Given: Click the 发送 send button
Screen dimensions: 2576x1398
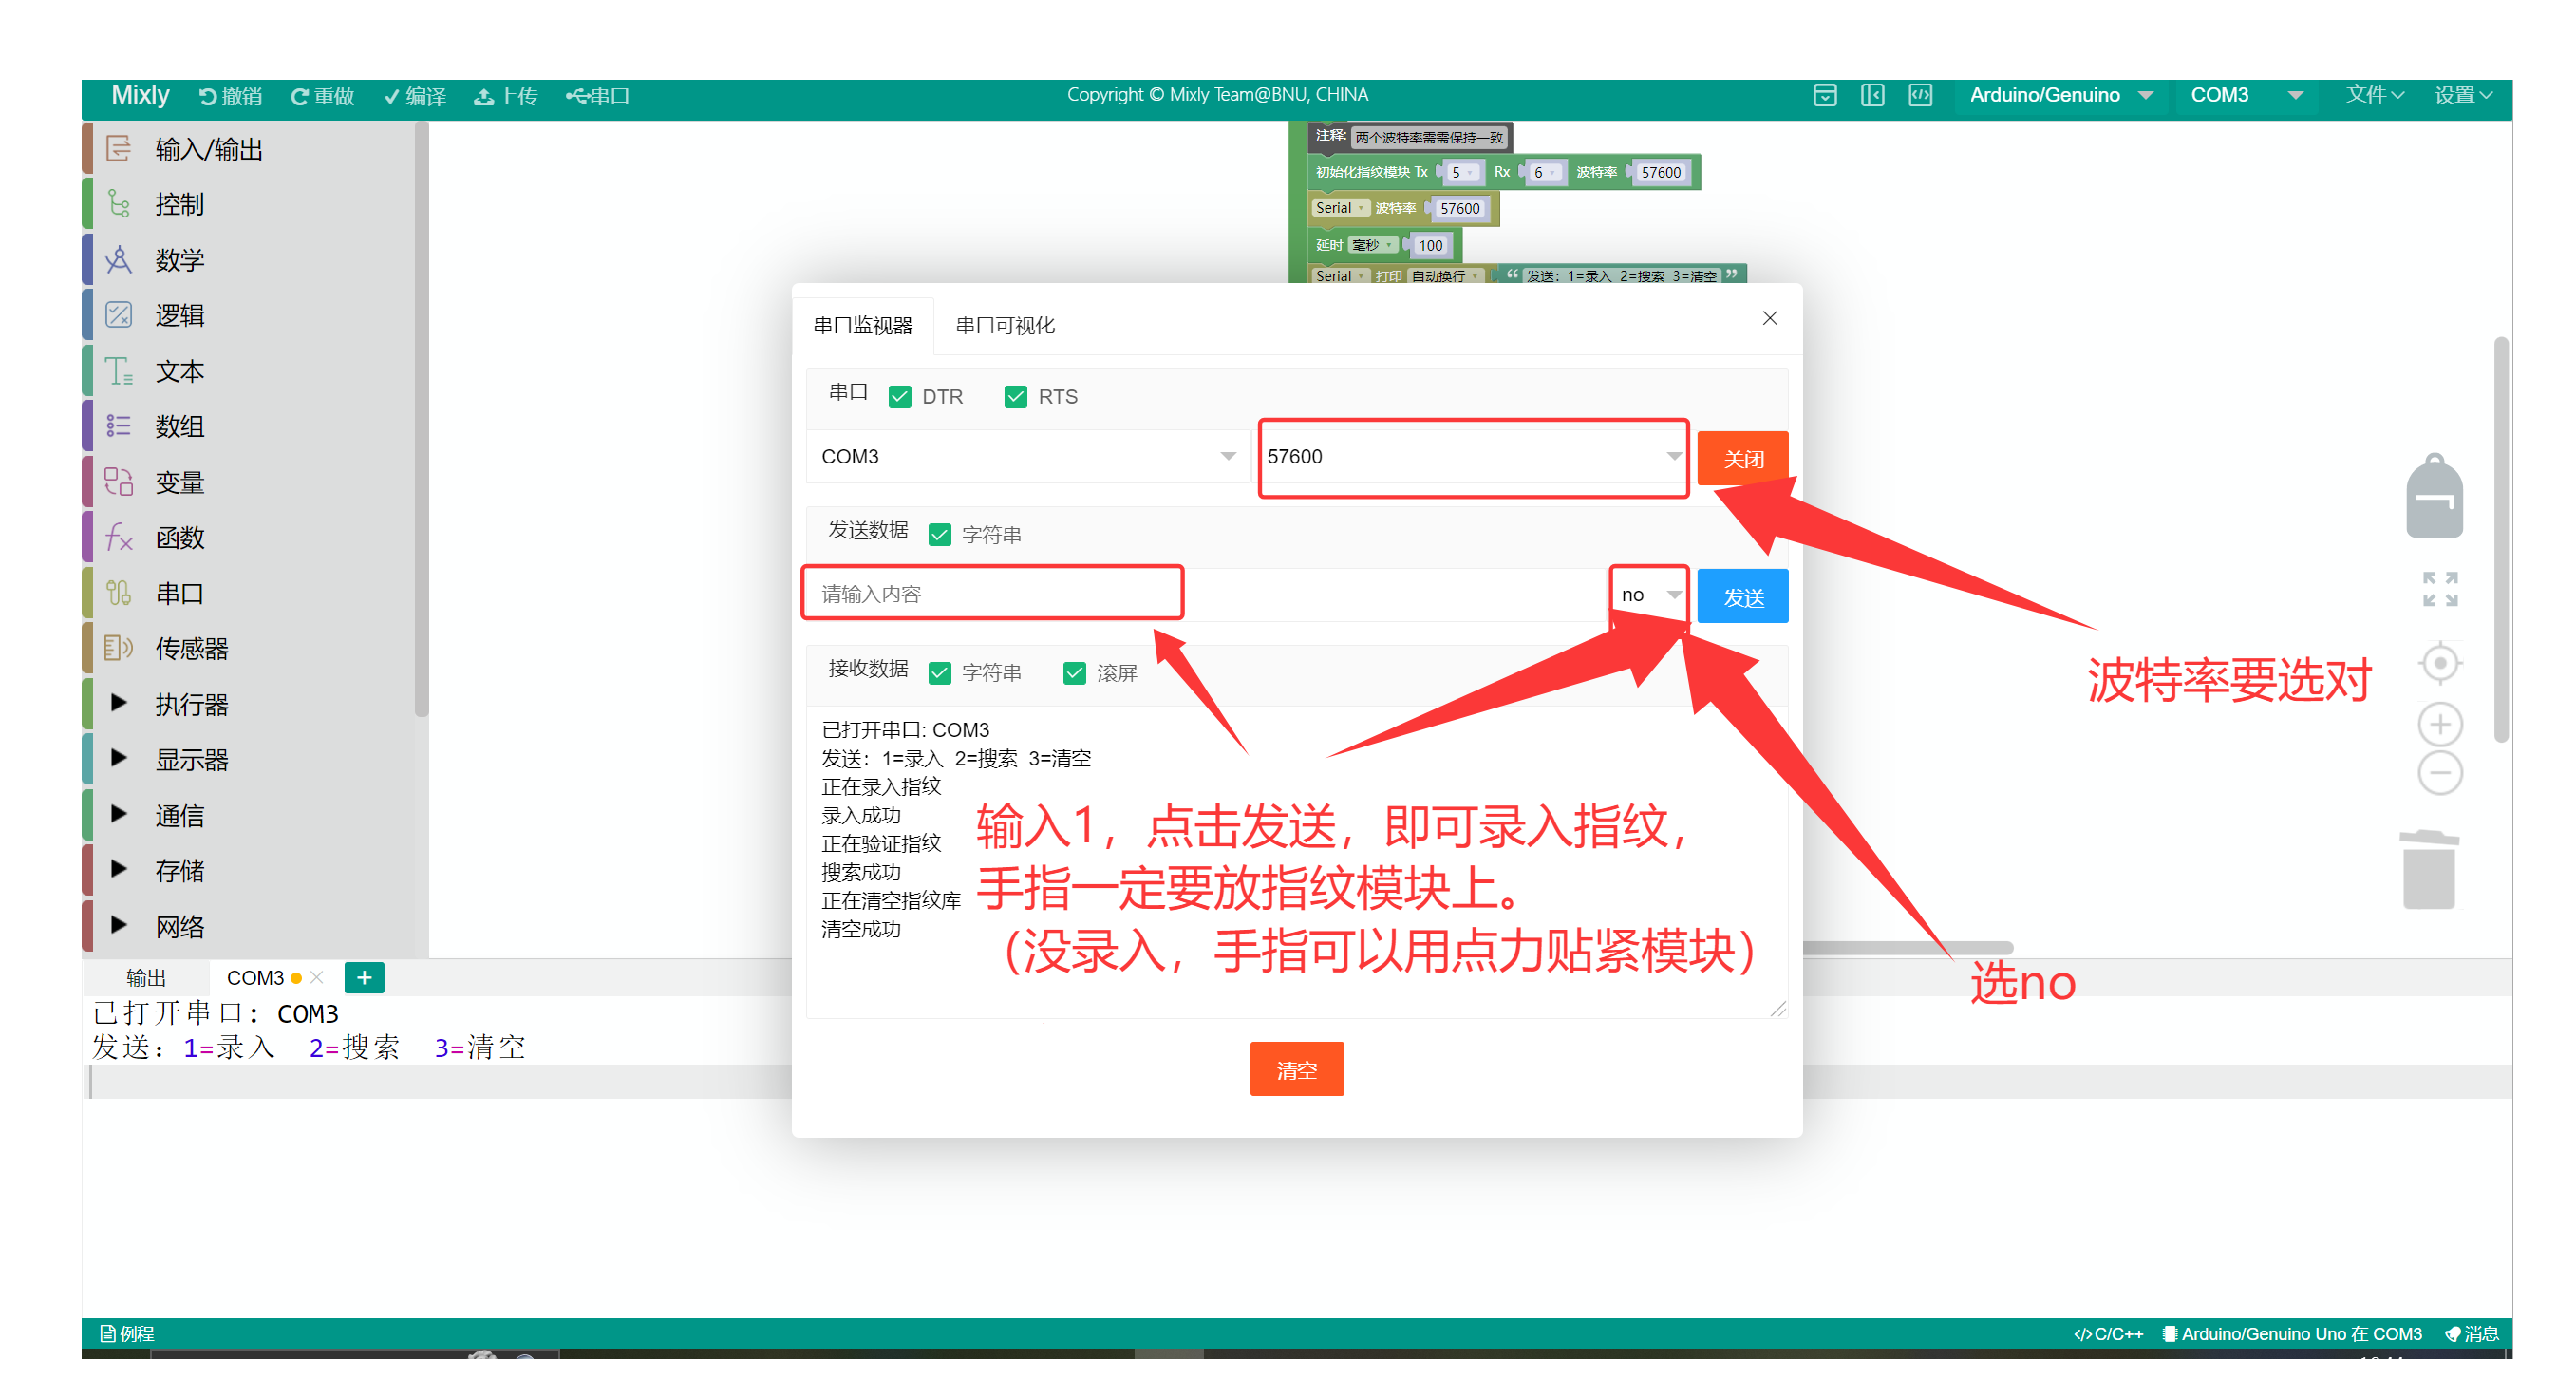Looking at the screenshot, I should (1742, 595).
